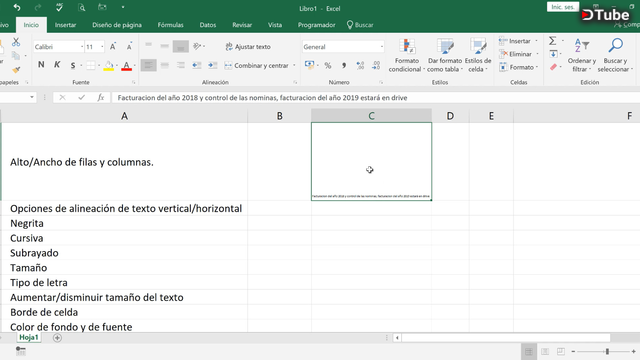Click the Clear eraser icon
640x360 pixels.
553,67
